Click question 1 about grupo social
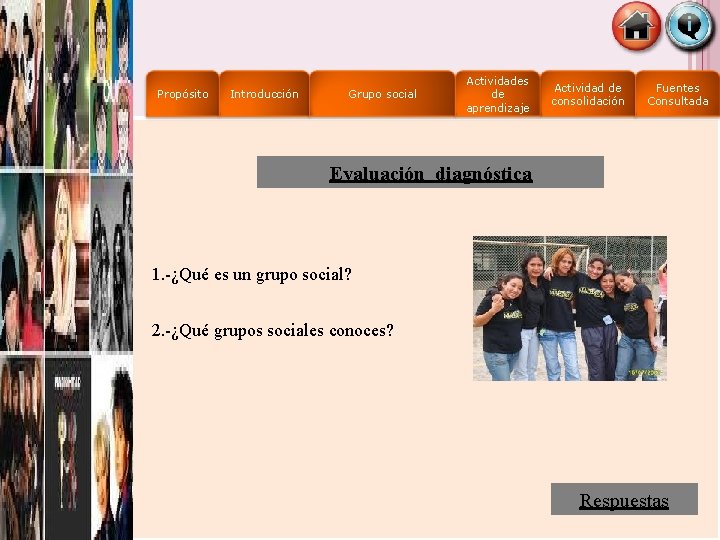Image resolution: width=720 pixels, height=540 pixels. (x=252, y=275)
